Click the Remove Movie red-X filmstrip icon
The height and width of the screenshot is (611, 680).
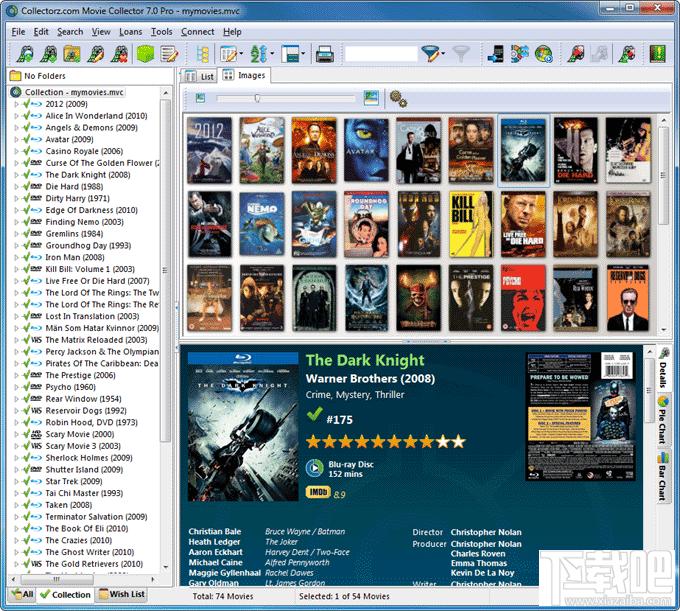119,54
